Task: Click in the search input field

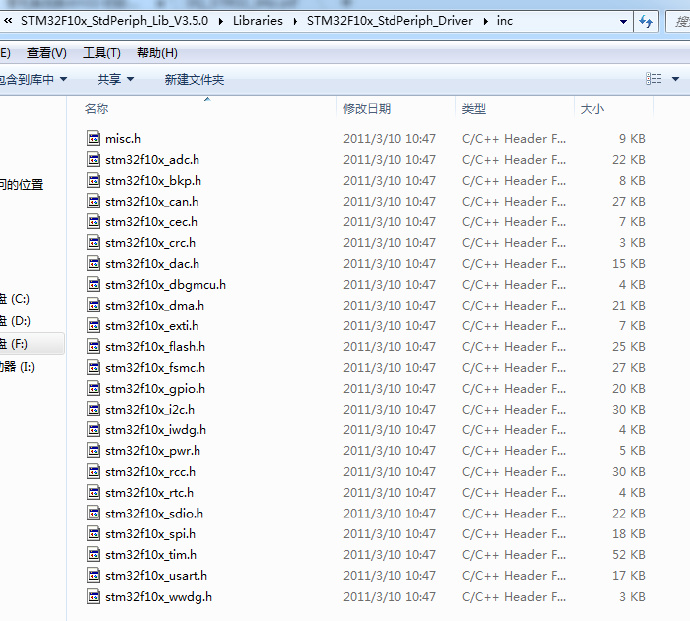Action: [678, 21]
